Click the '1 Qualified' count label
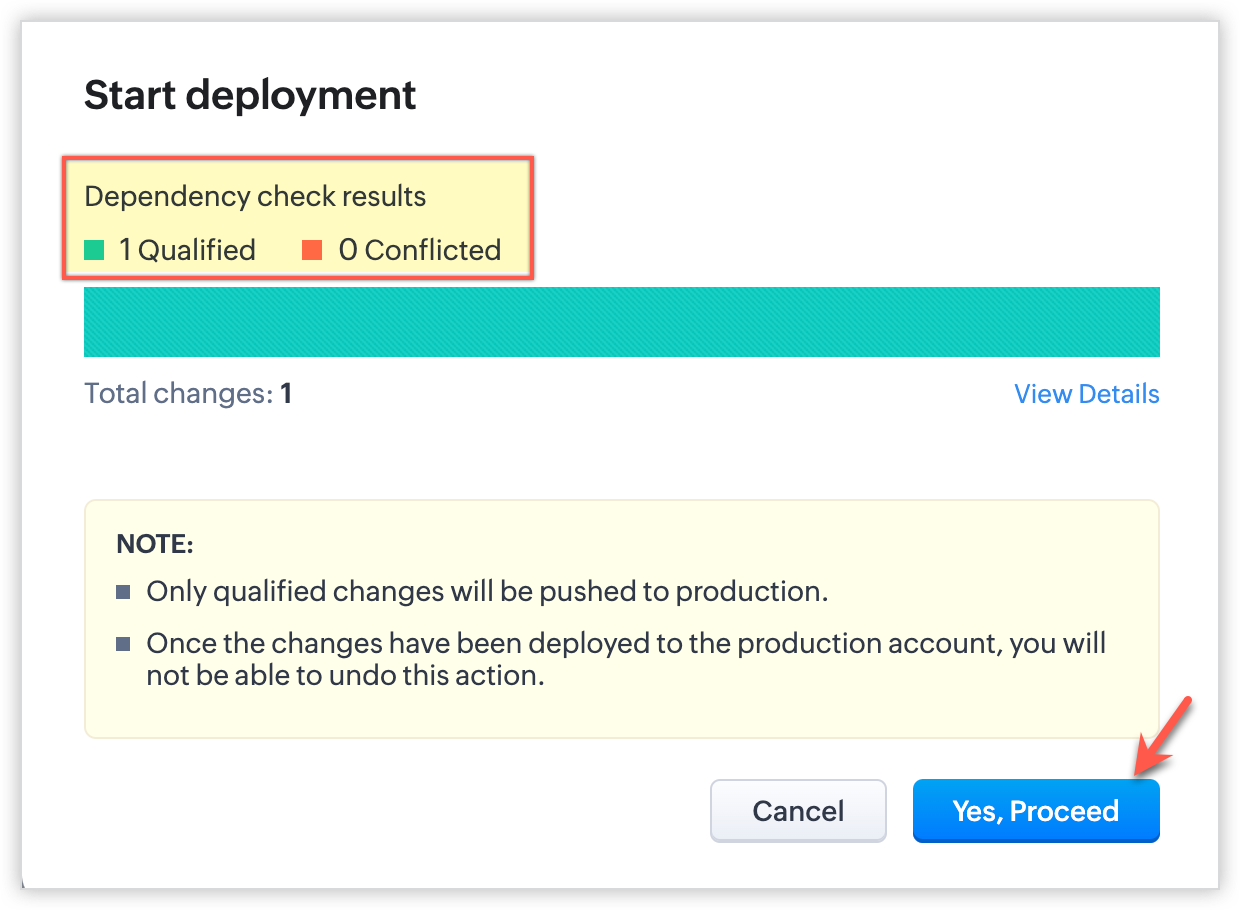1240x910 pixels. point(187,250)
